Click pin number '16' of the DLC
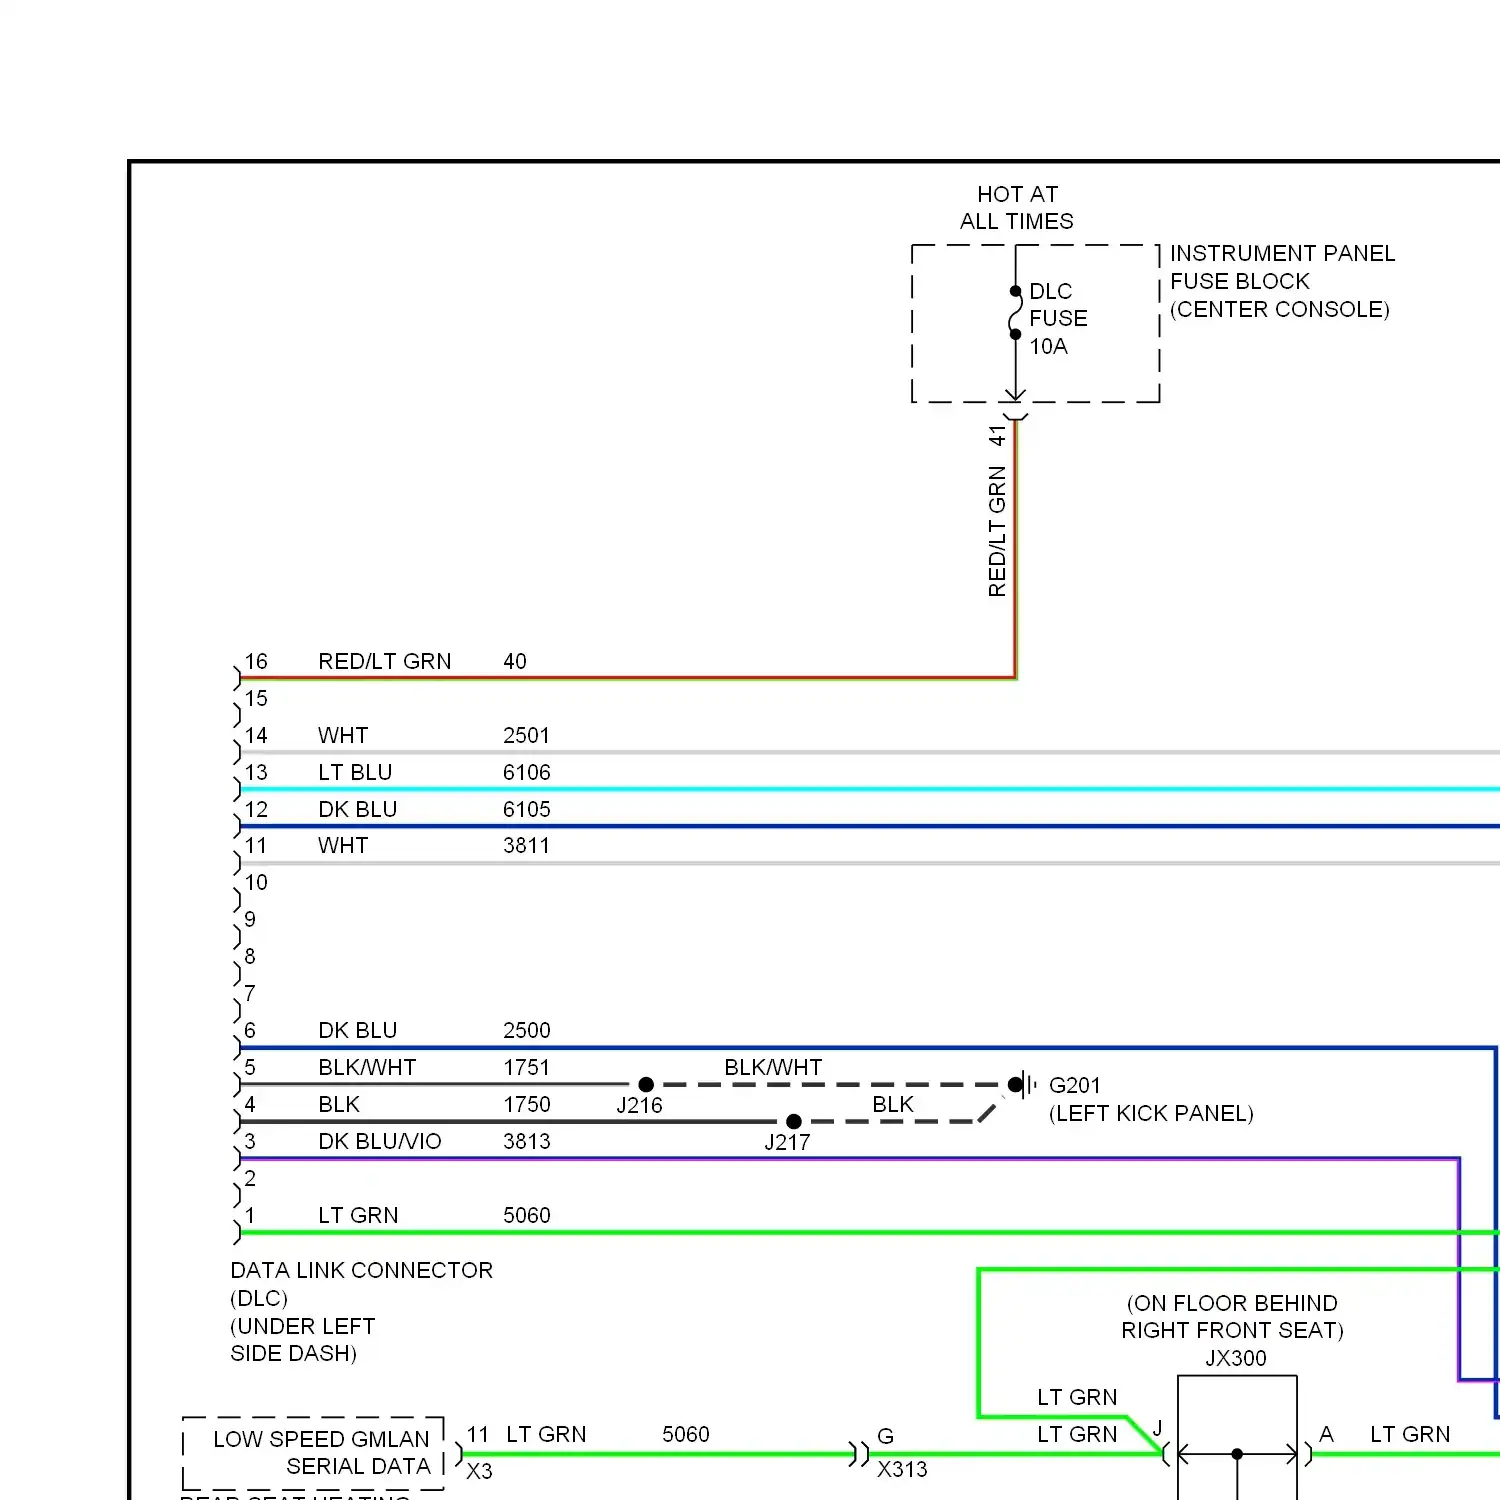 pyautogui.click(x=256, y=661)
